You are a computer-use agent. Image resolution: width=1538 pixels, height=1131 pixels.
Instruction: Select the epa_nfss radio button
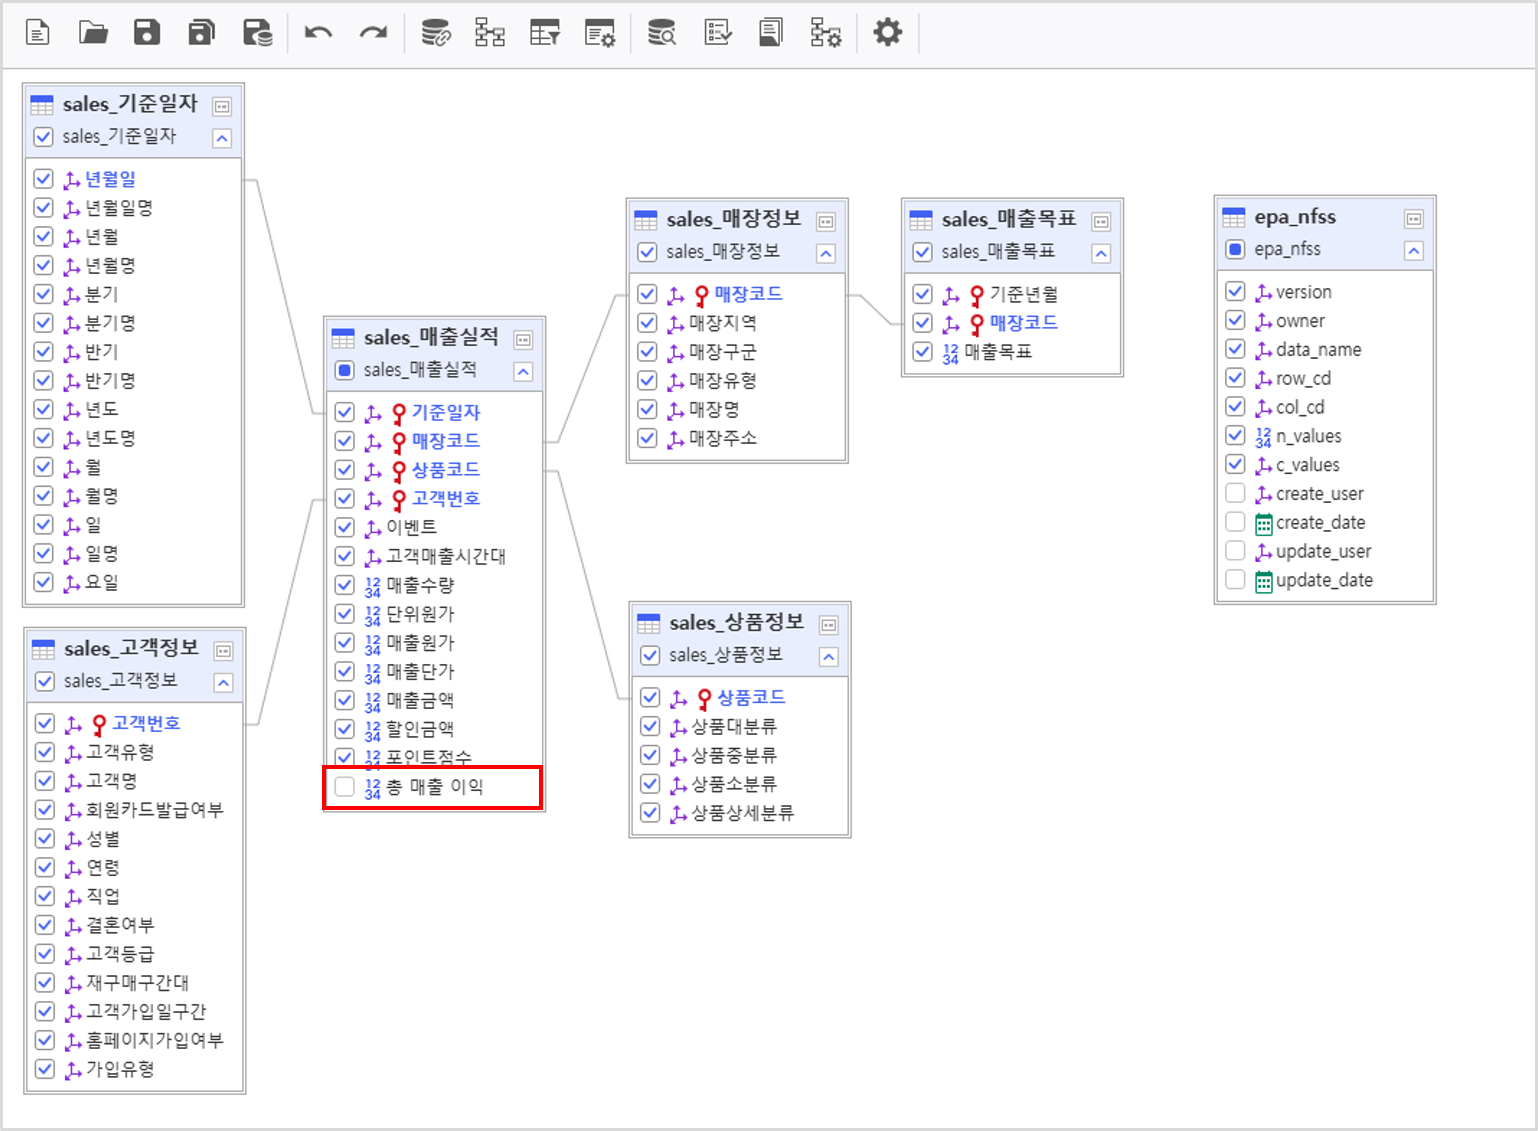(1235, 249)
